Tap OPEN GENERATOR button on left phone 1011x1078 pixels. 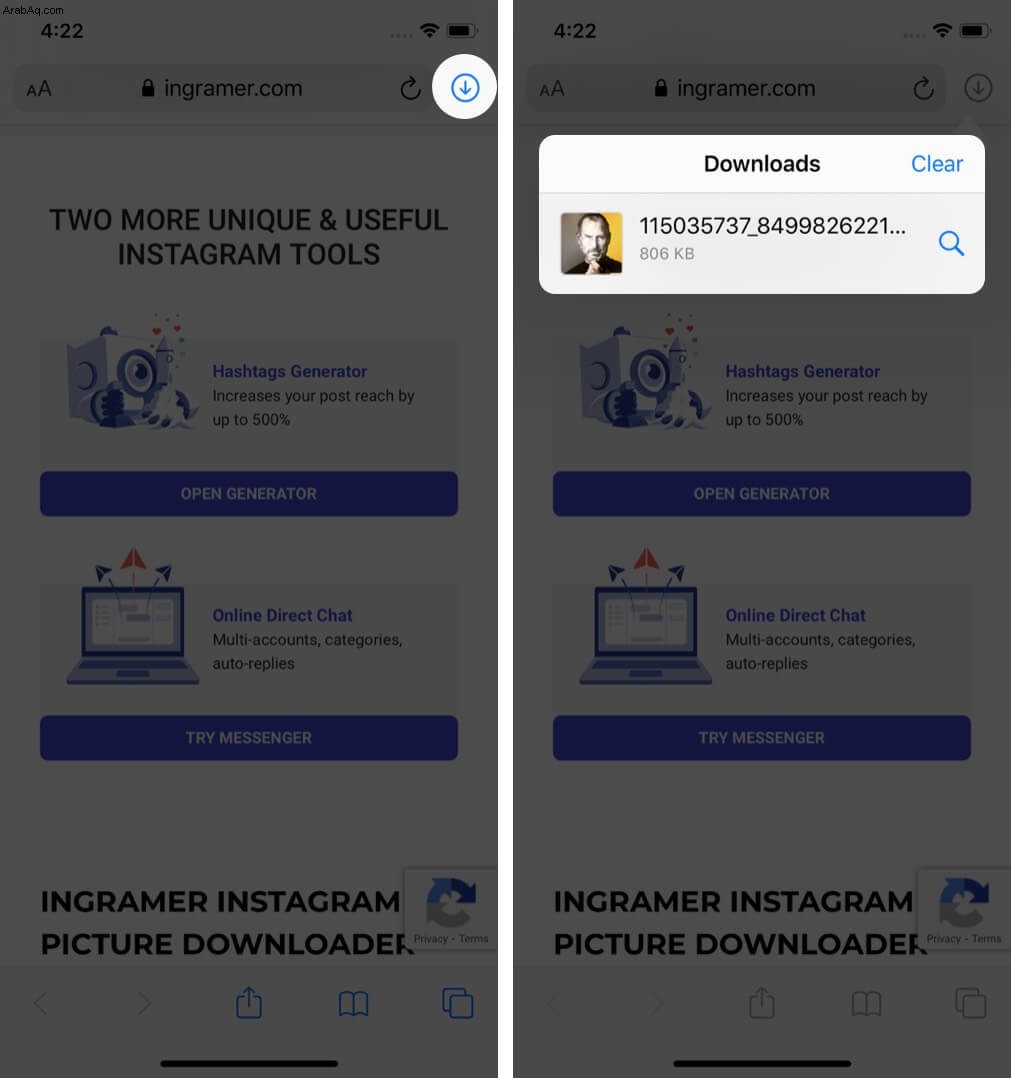pyautogui.click(x=249, y=494)
